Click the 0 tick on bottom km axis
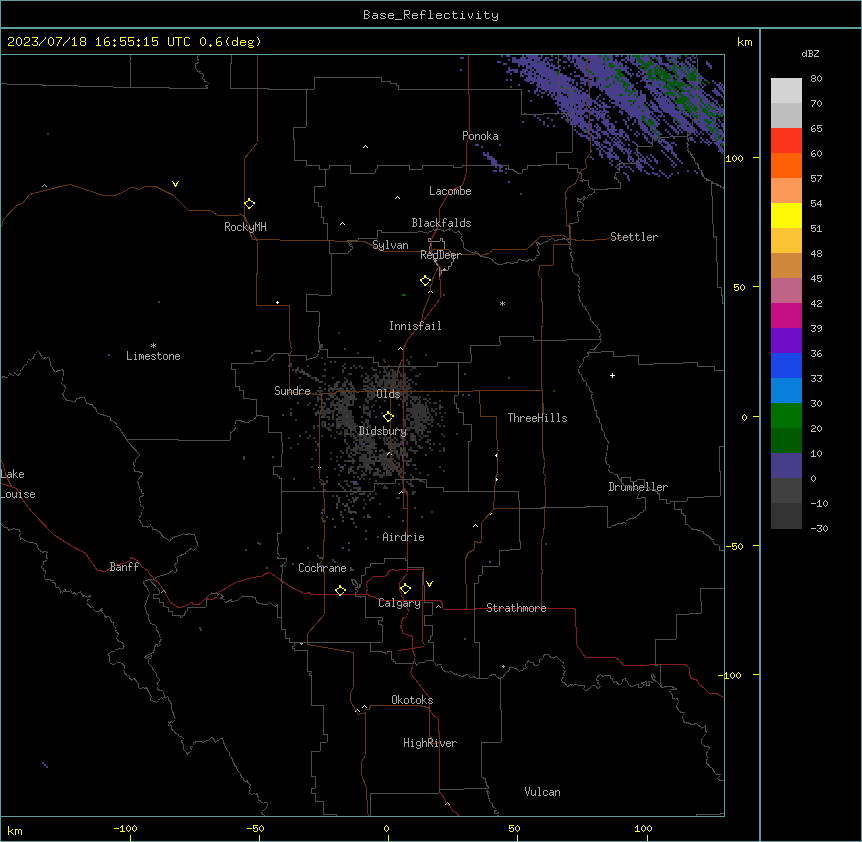The image size is (862, 842). [x=386, y=828]
